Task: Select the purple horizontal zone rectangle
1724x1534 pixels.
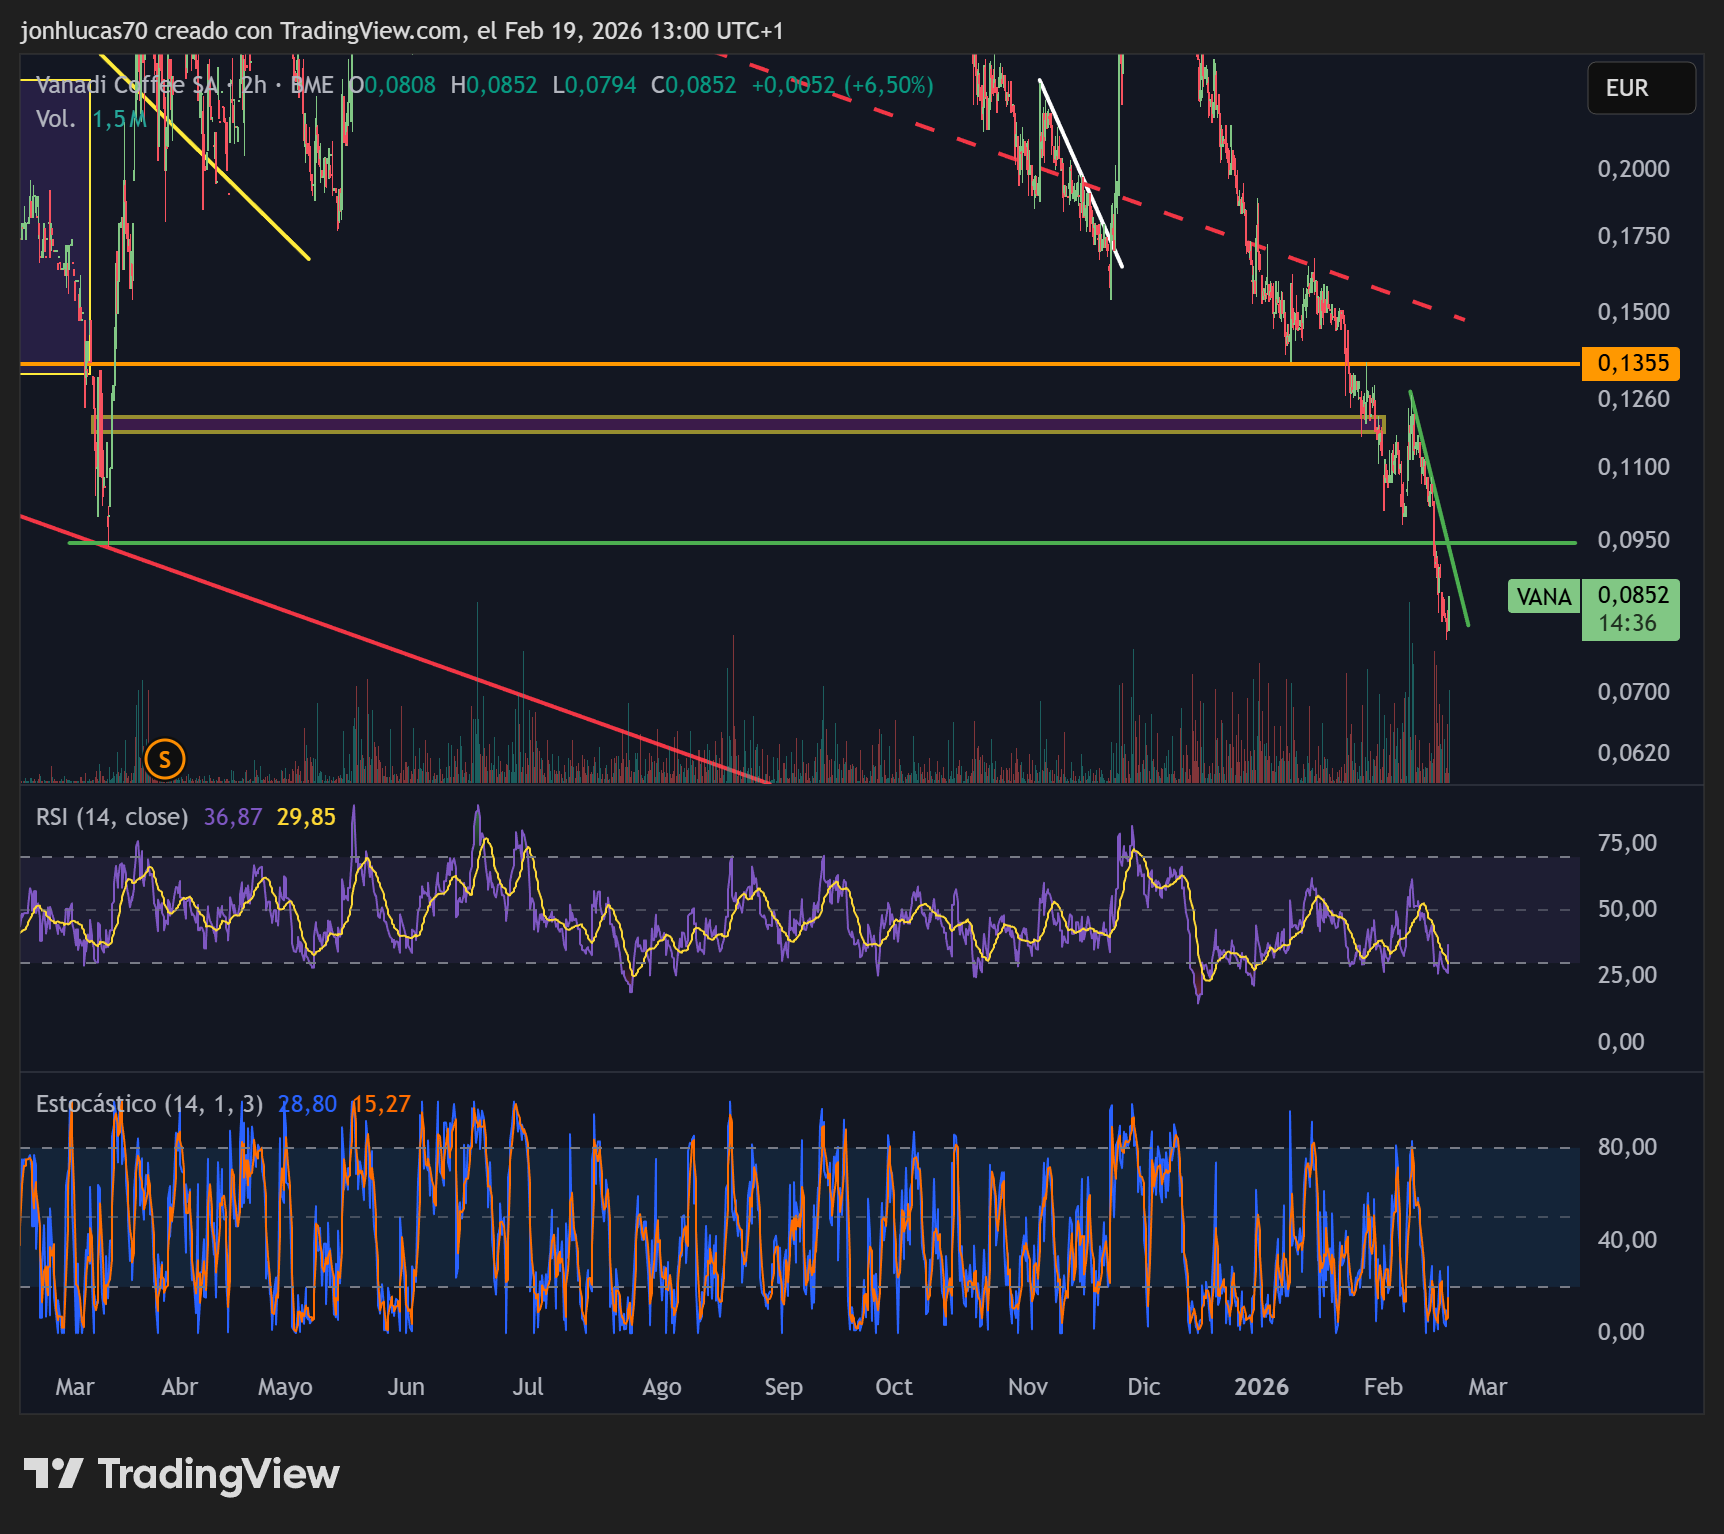Action: (738, 424)
